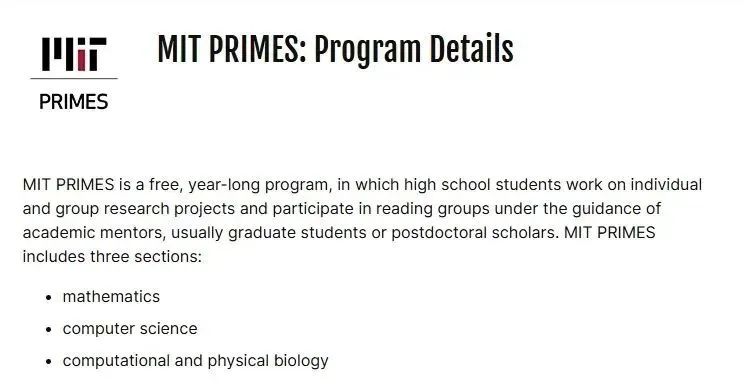Click the phrase "graduate students"
The image size is (744, 391).
click(x=297, y=233)
